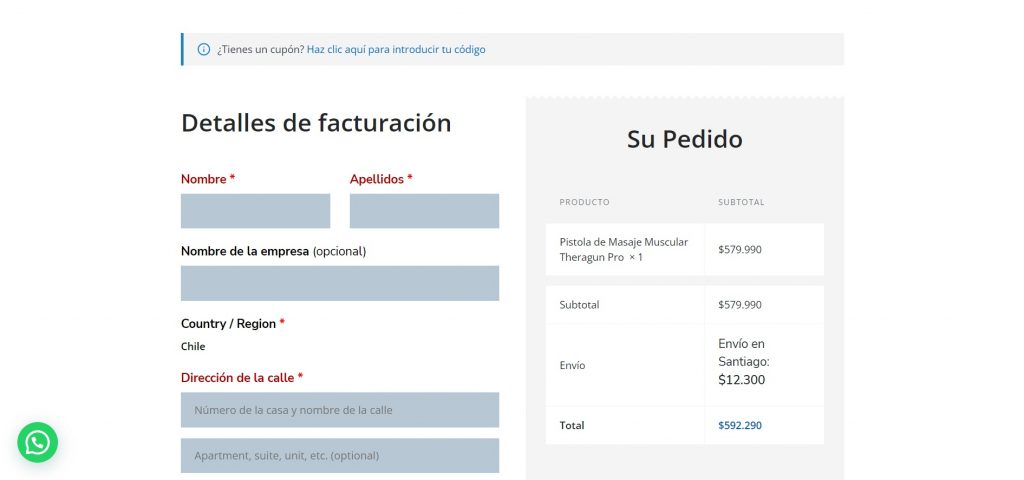1024x480 pixels.
Task: Focus the Apellidos input field
Action: pyautogui.click(x=424, y=211)
